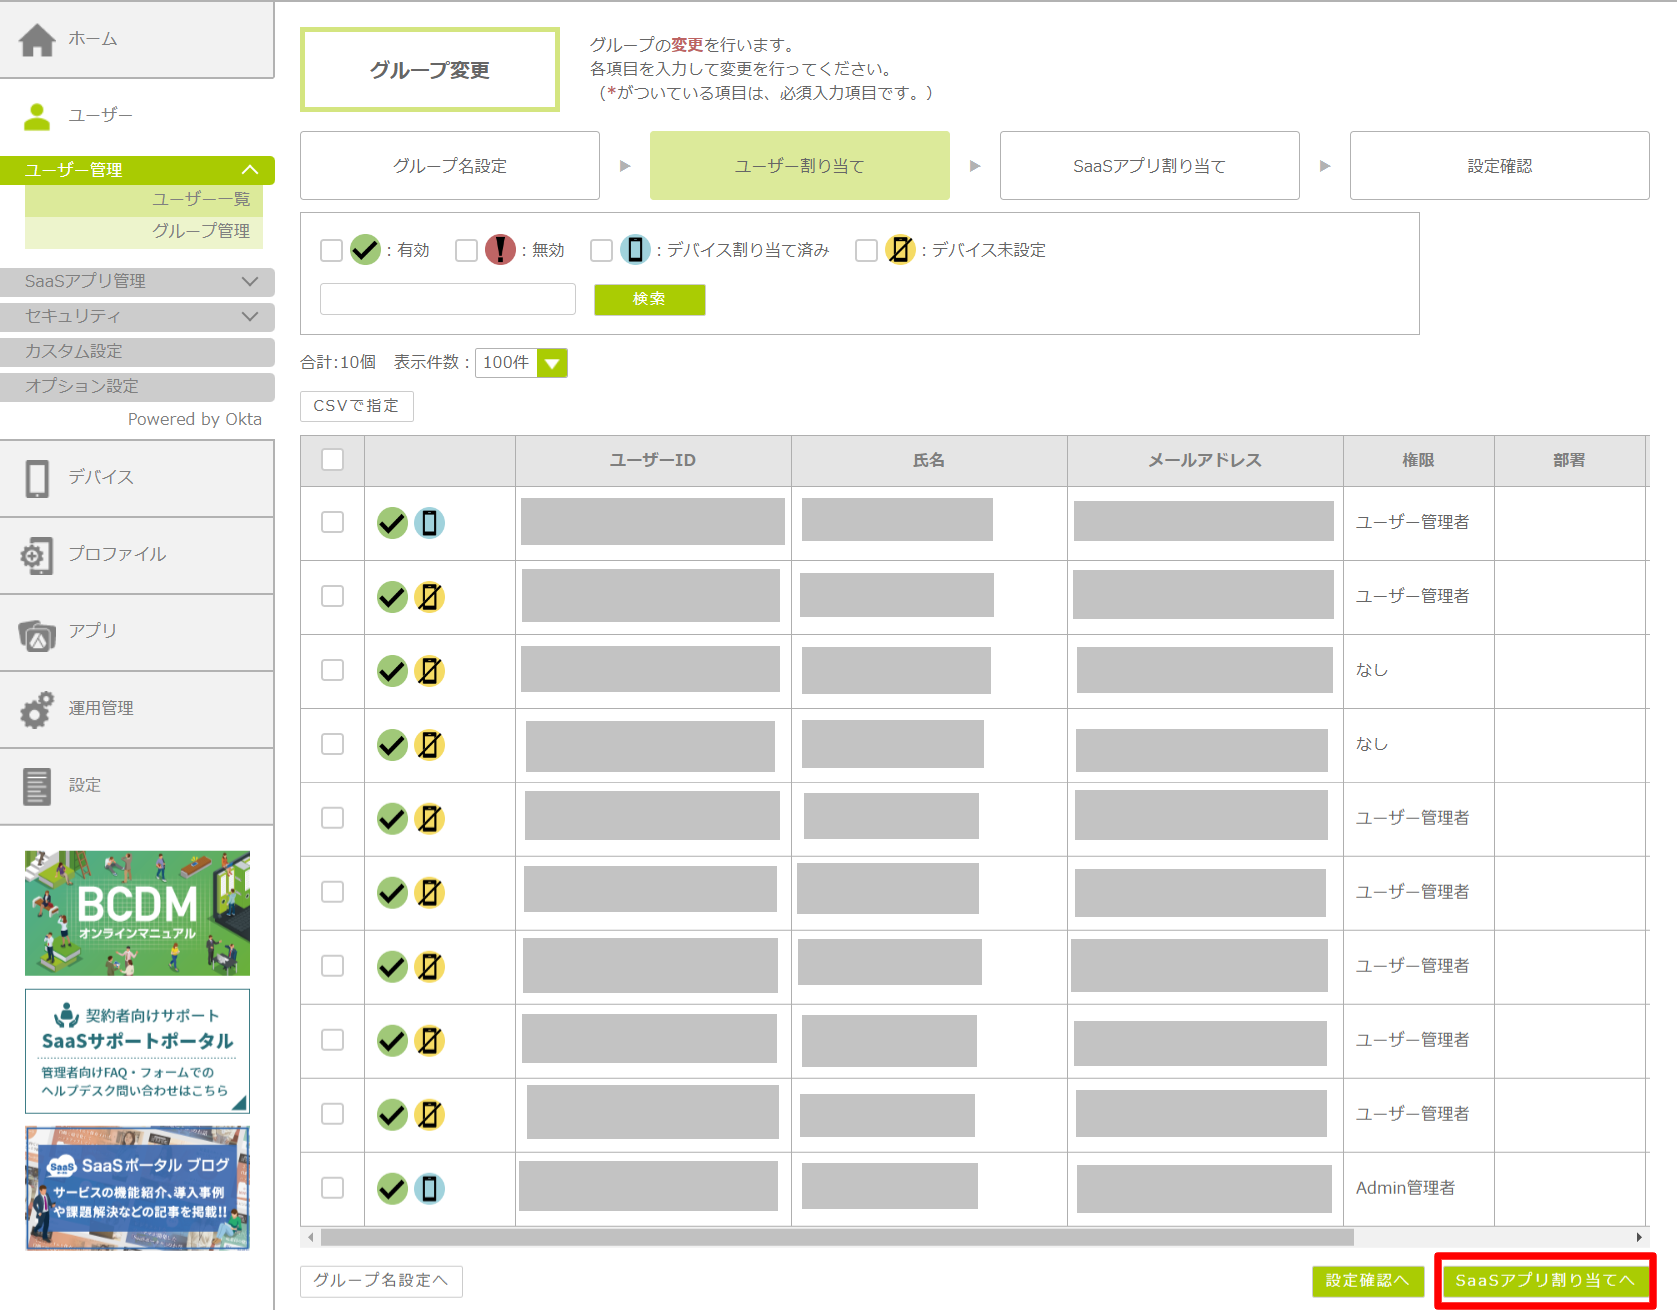The image size is (1677, 1310).
Task: Focus the user search text field
Action: tap(447, 299)
